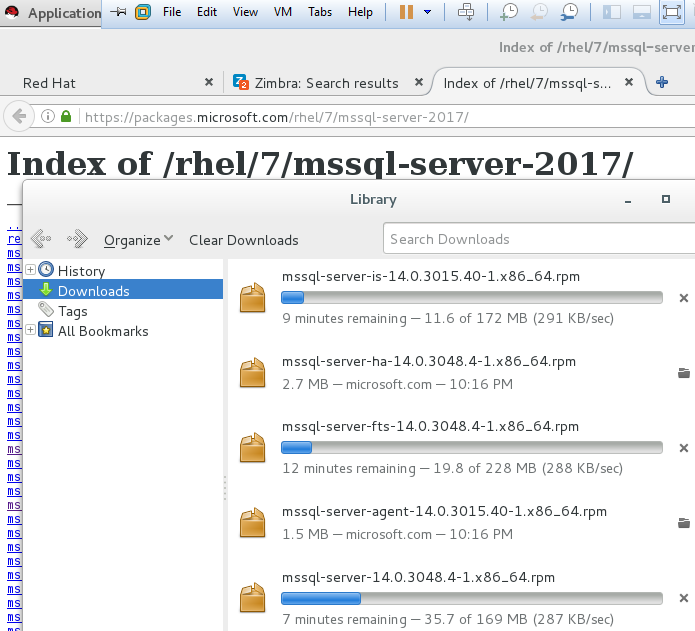Close the Red Hat tab
The height and width of the screenshot is (631, 695).
point(209,82)
